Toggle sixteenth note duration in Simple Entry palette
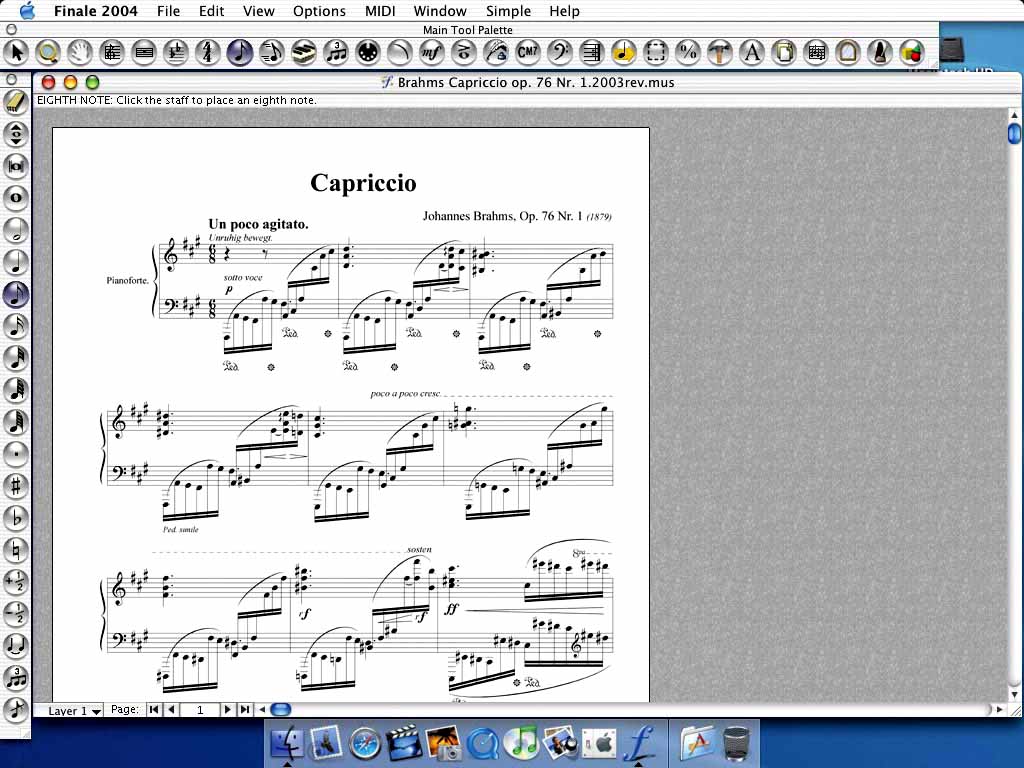 coord(16,326)
